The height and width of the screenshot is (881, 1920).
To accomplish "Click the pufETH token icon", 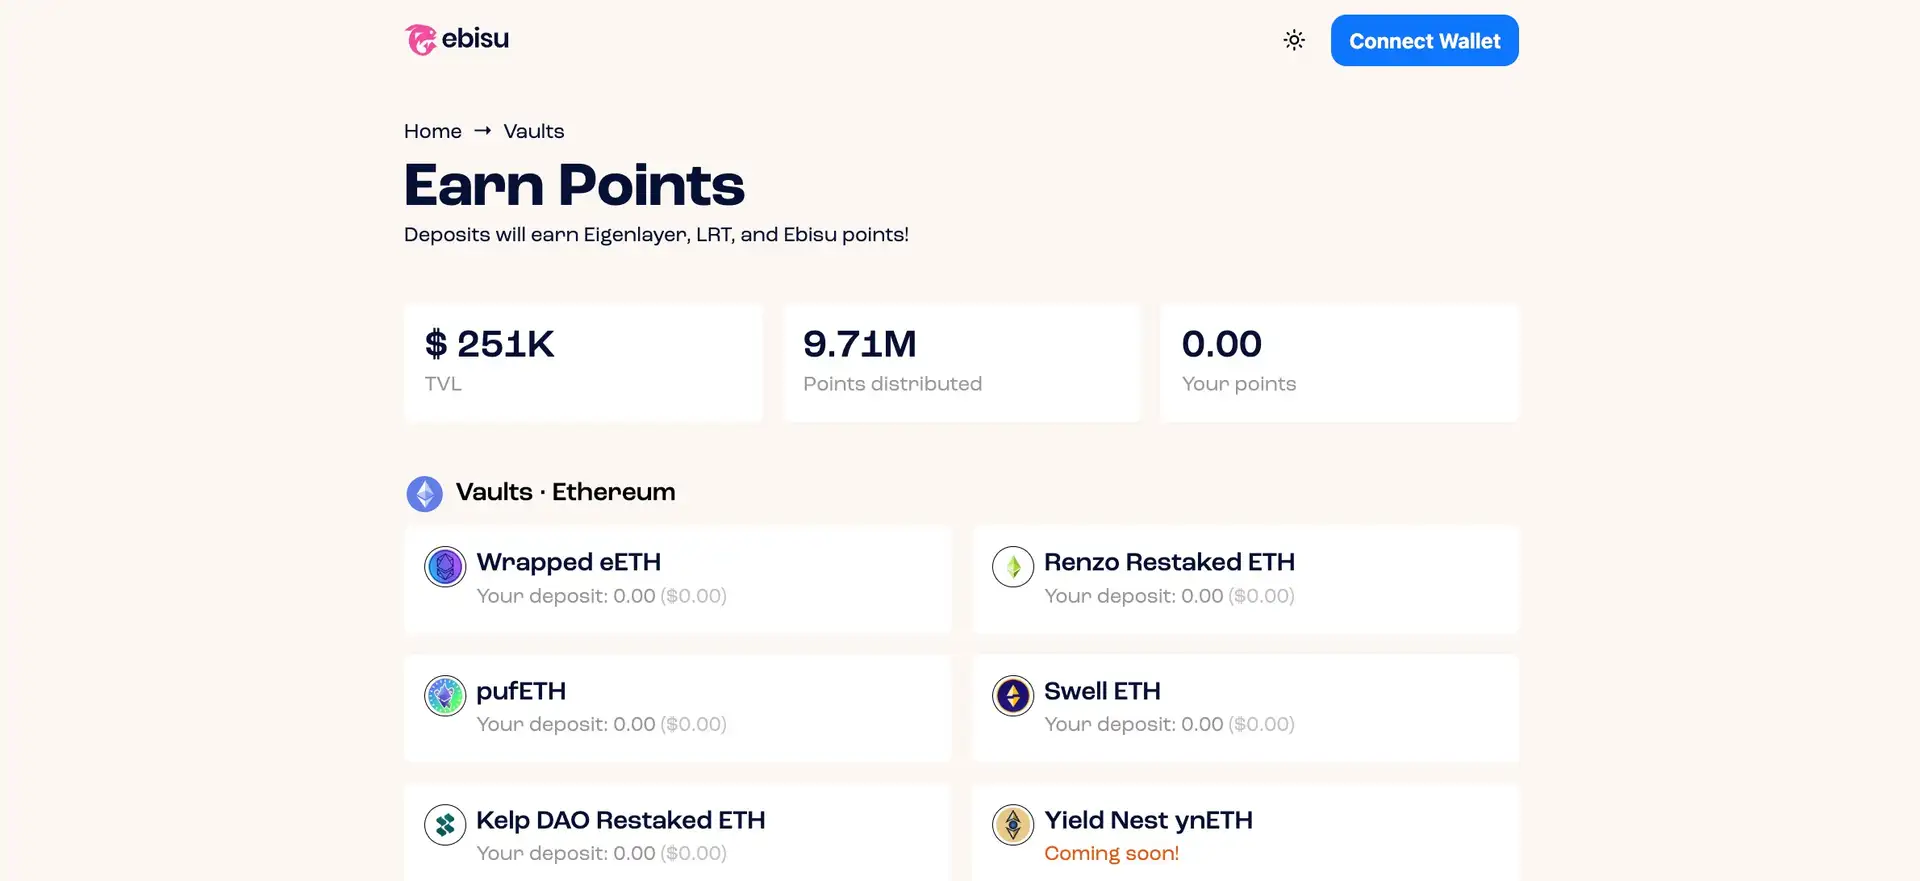I will (445, 696).
